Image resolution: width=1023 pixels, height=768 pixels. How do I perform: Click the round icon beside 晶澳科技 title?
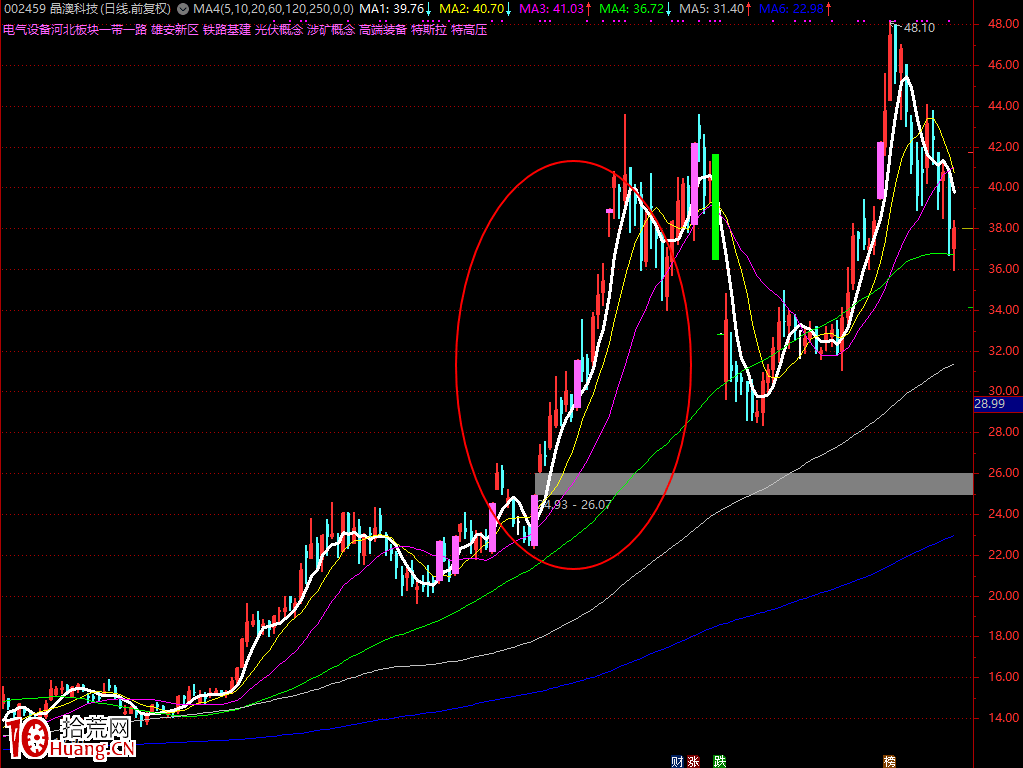[181, 9]
